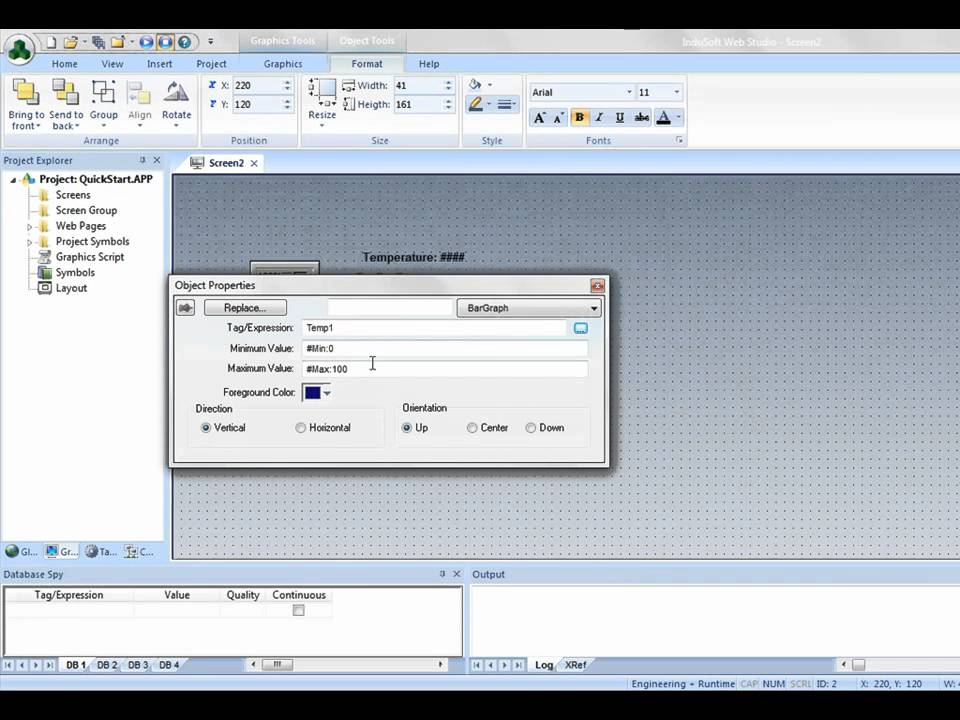Click the Replace... button
This screenshot has width=960, height=720.
tap(245, 308)
